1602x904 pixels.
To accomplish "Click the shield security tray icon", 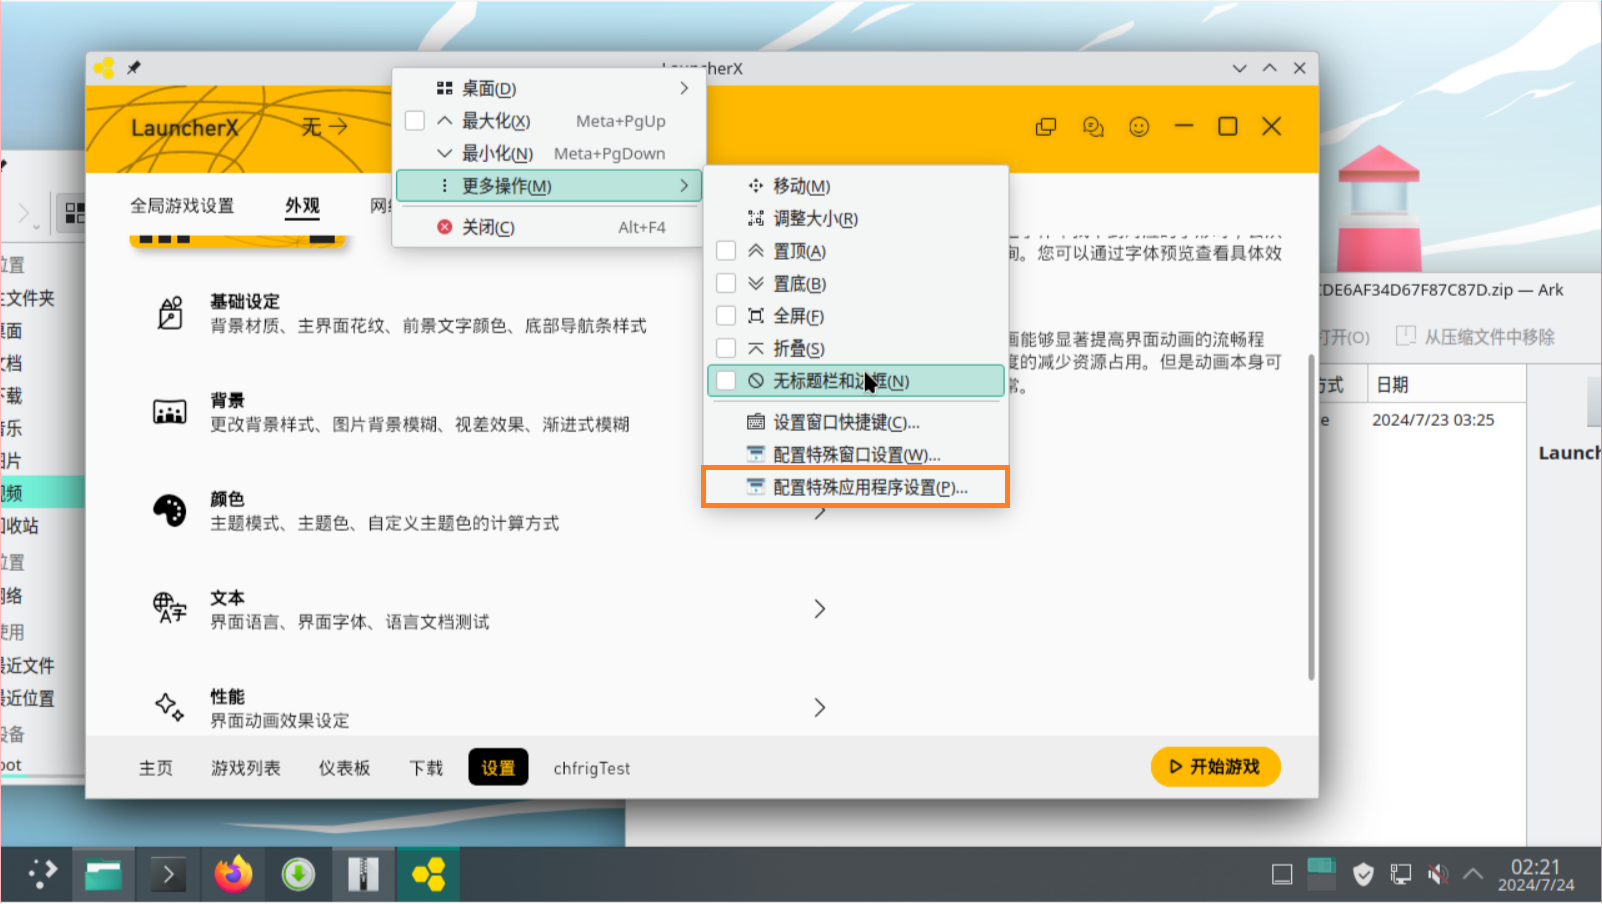I will click(1362, 875).
